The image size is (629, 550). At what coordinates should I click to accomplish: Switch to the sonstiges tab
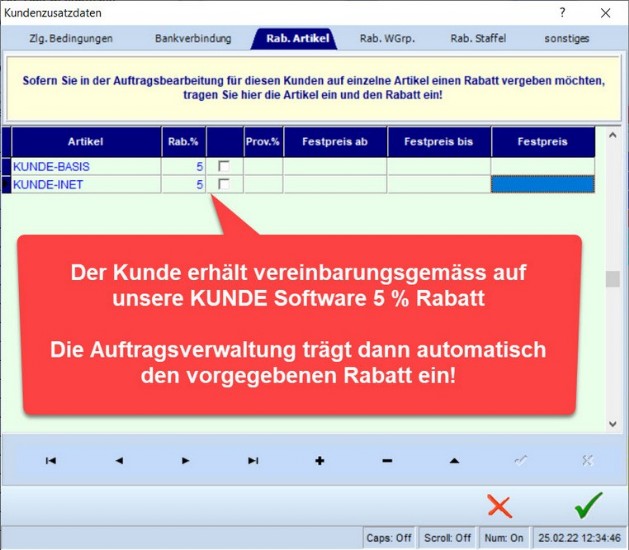[x=567, y=38]
